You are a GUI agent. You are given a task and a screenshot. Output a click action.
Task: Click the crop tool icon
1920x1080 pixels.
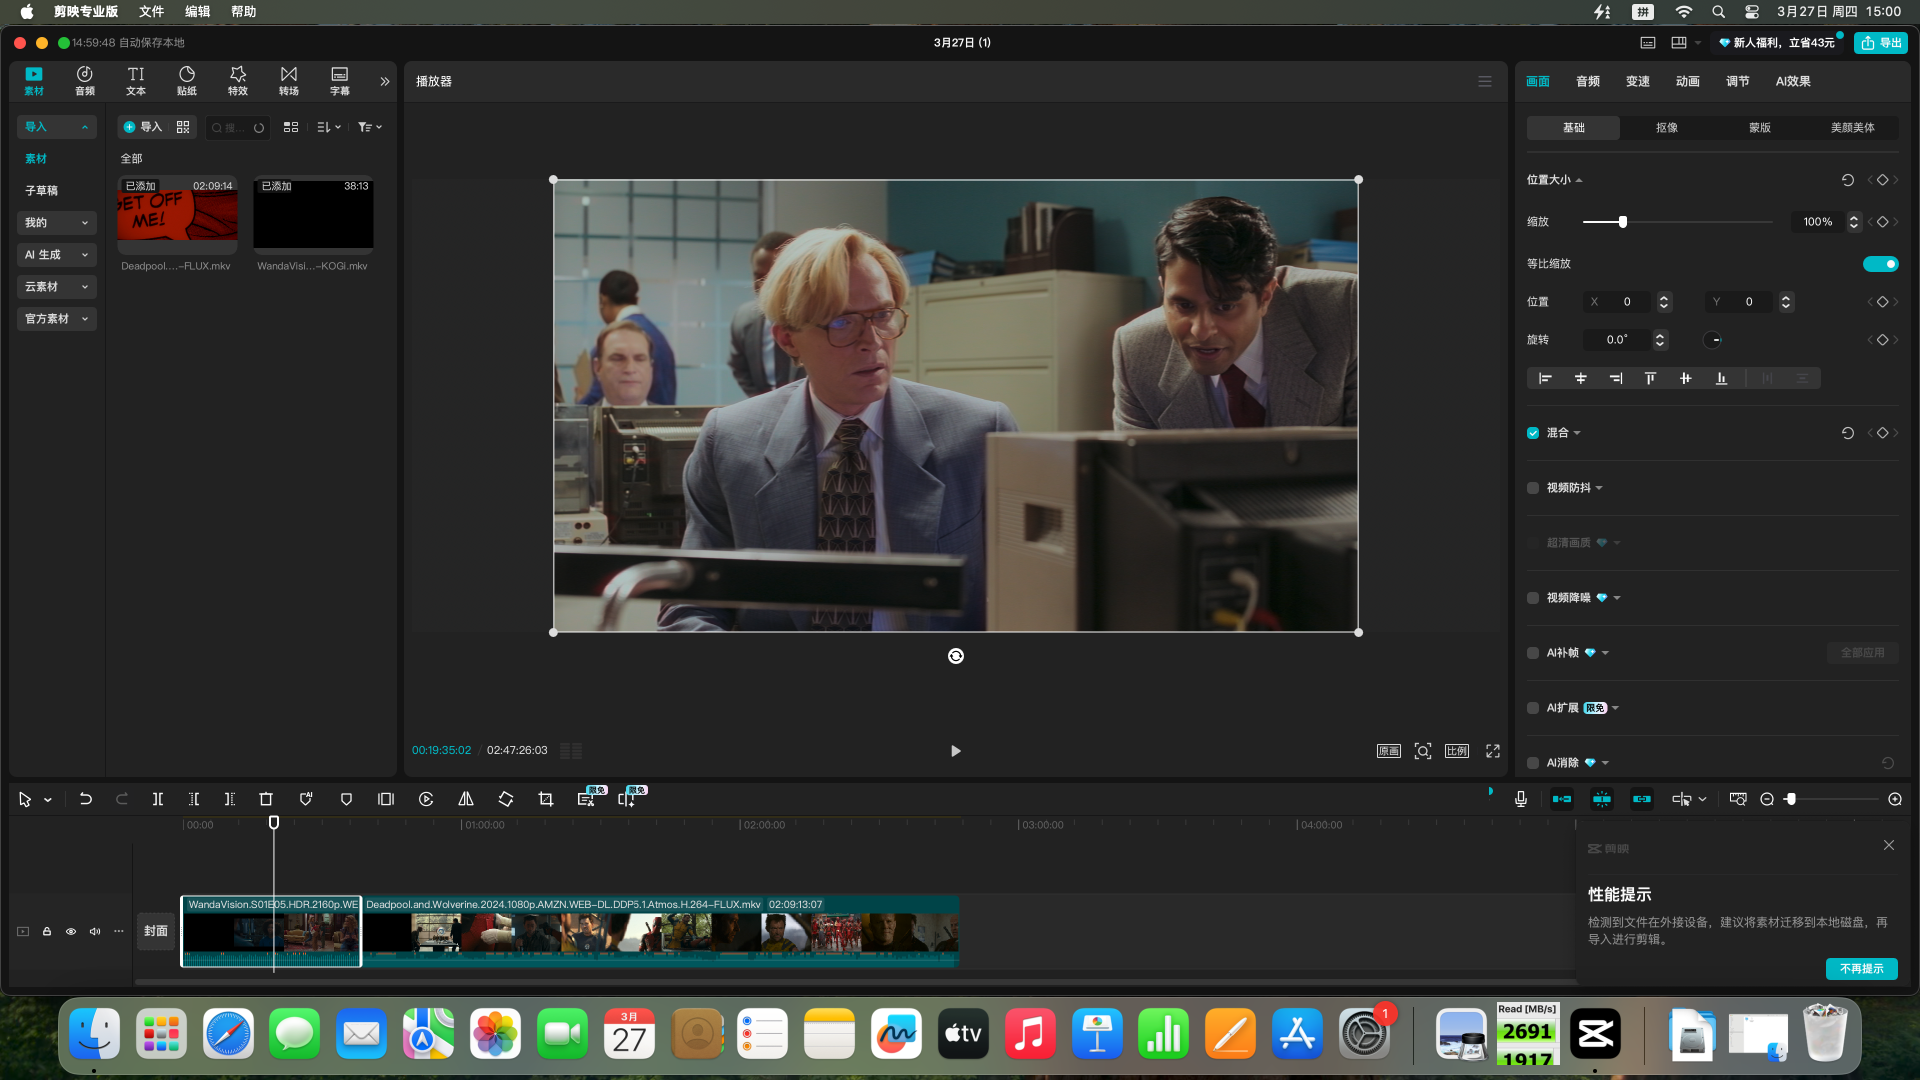tap(546, 799)
